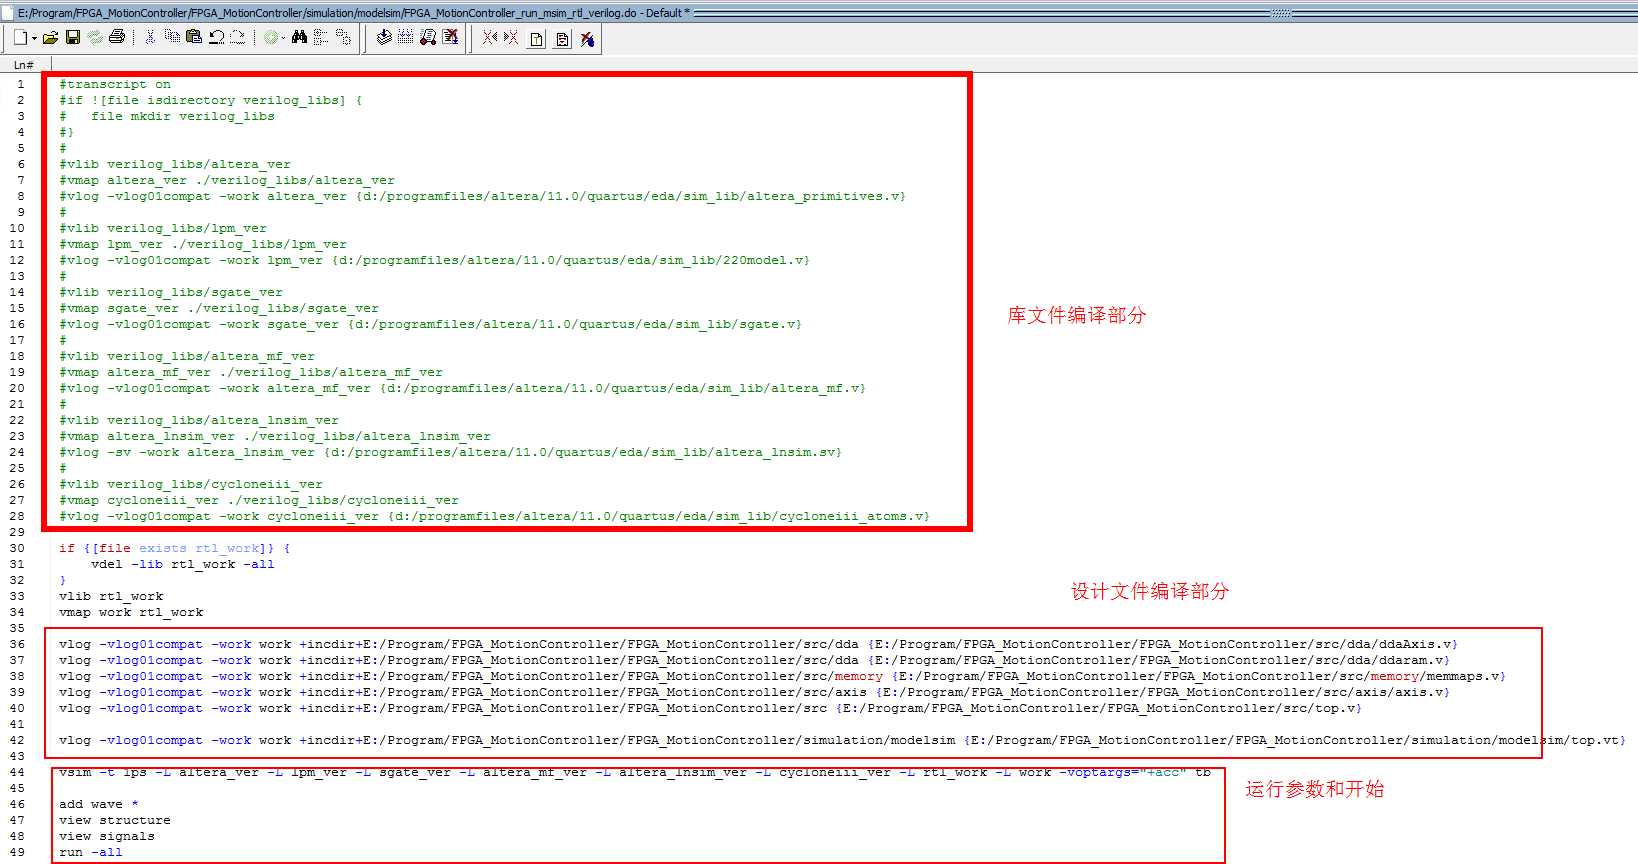This screenshot has width=1638, height=864.
Task: Click the "view signals" line
Action: coord(107,836)
